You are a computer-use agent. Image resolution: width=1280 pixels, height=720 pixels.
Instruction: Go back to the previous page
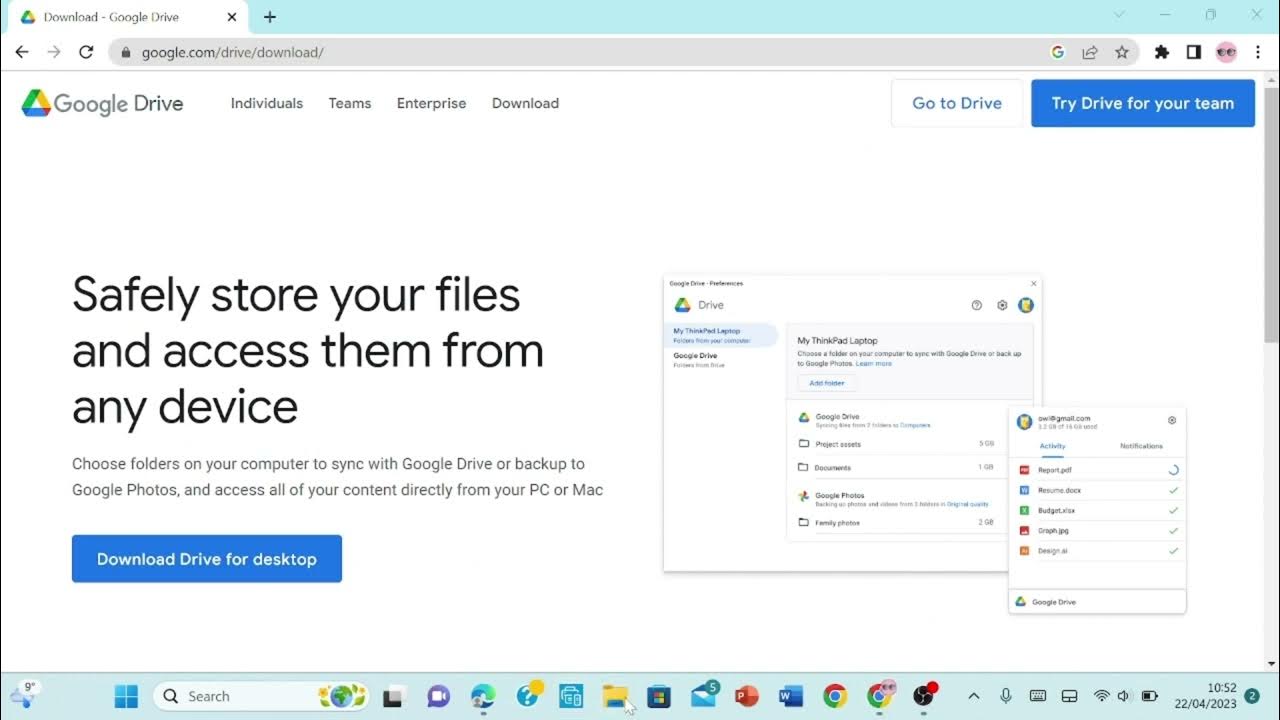(x=22, y=52)
